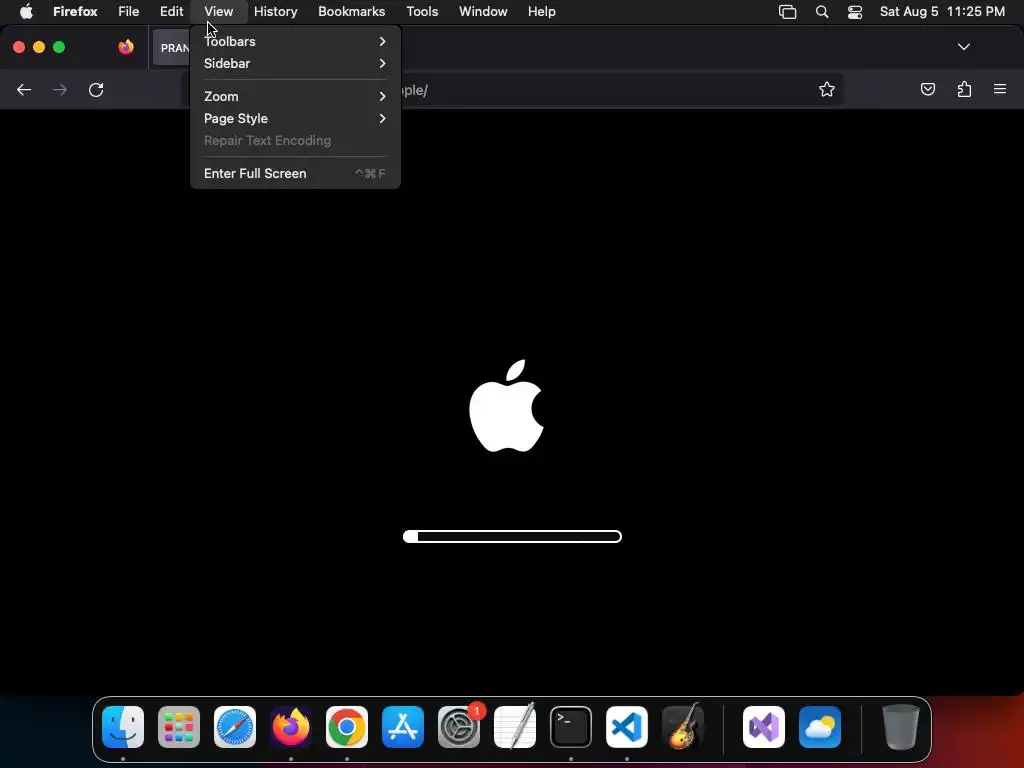Expand the Toolbars submenu
Screen dimensions: 1024x768
[295, 41]
